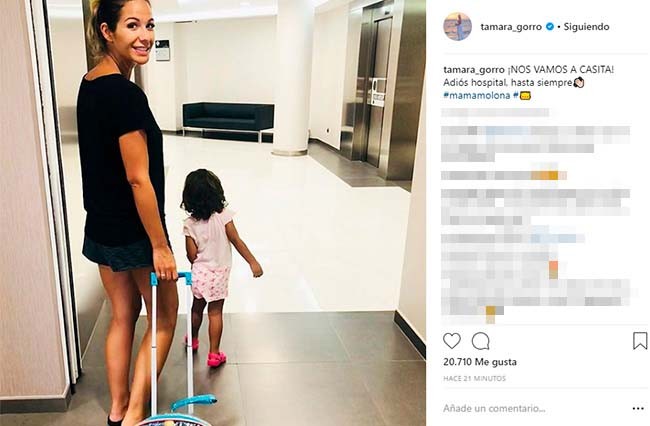Click the clapping hands emoji in the caption
Screen dimensions: 650x426
[579, 82]
